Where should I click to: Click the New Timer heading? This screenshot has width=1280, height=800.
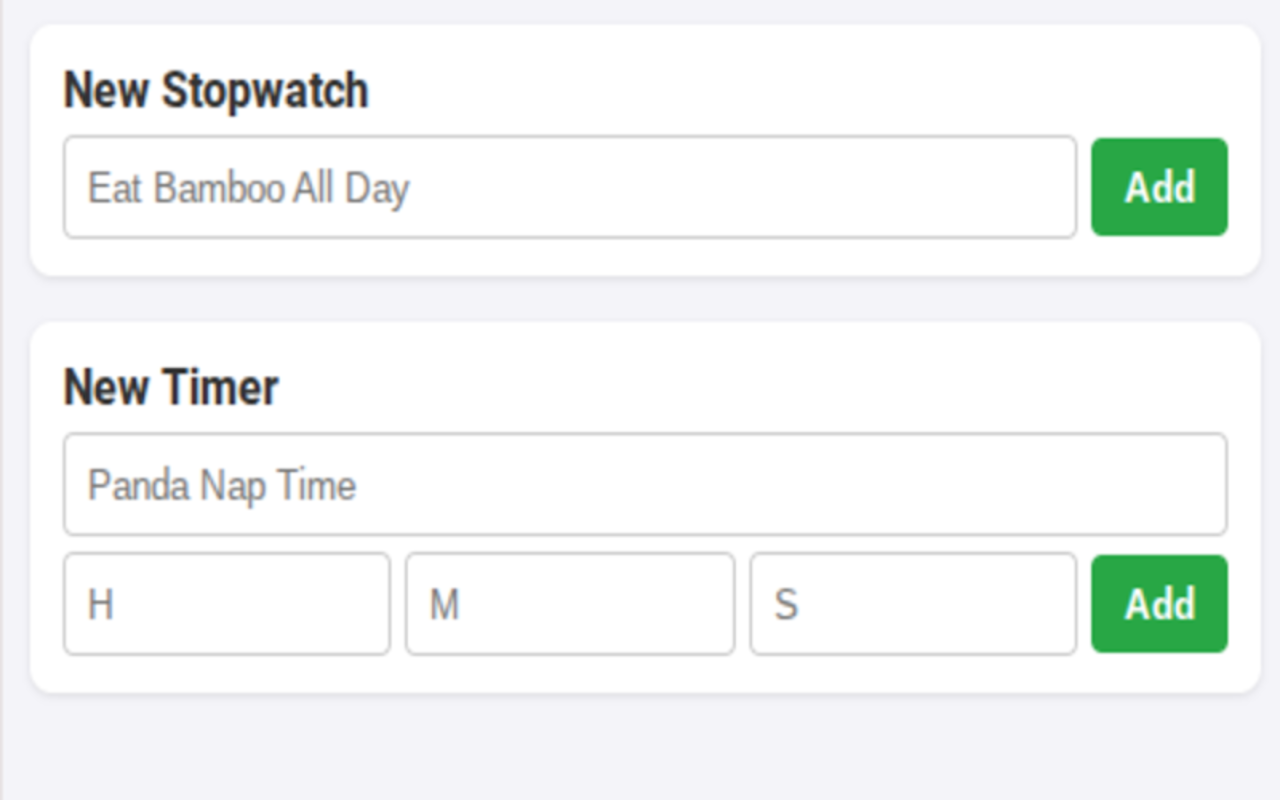click(171, 387)
